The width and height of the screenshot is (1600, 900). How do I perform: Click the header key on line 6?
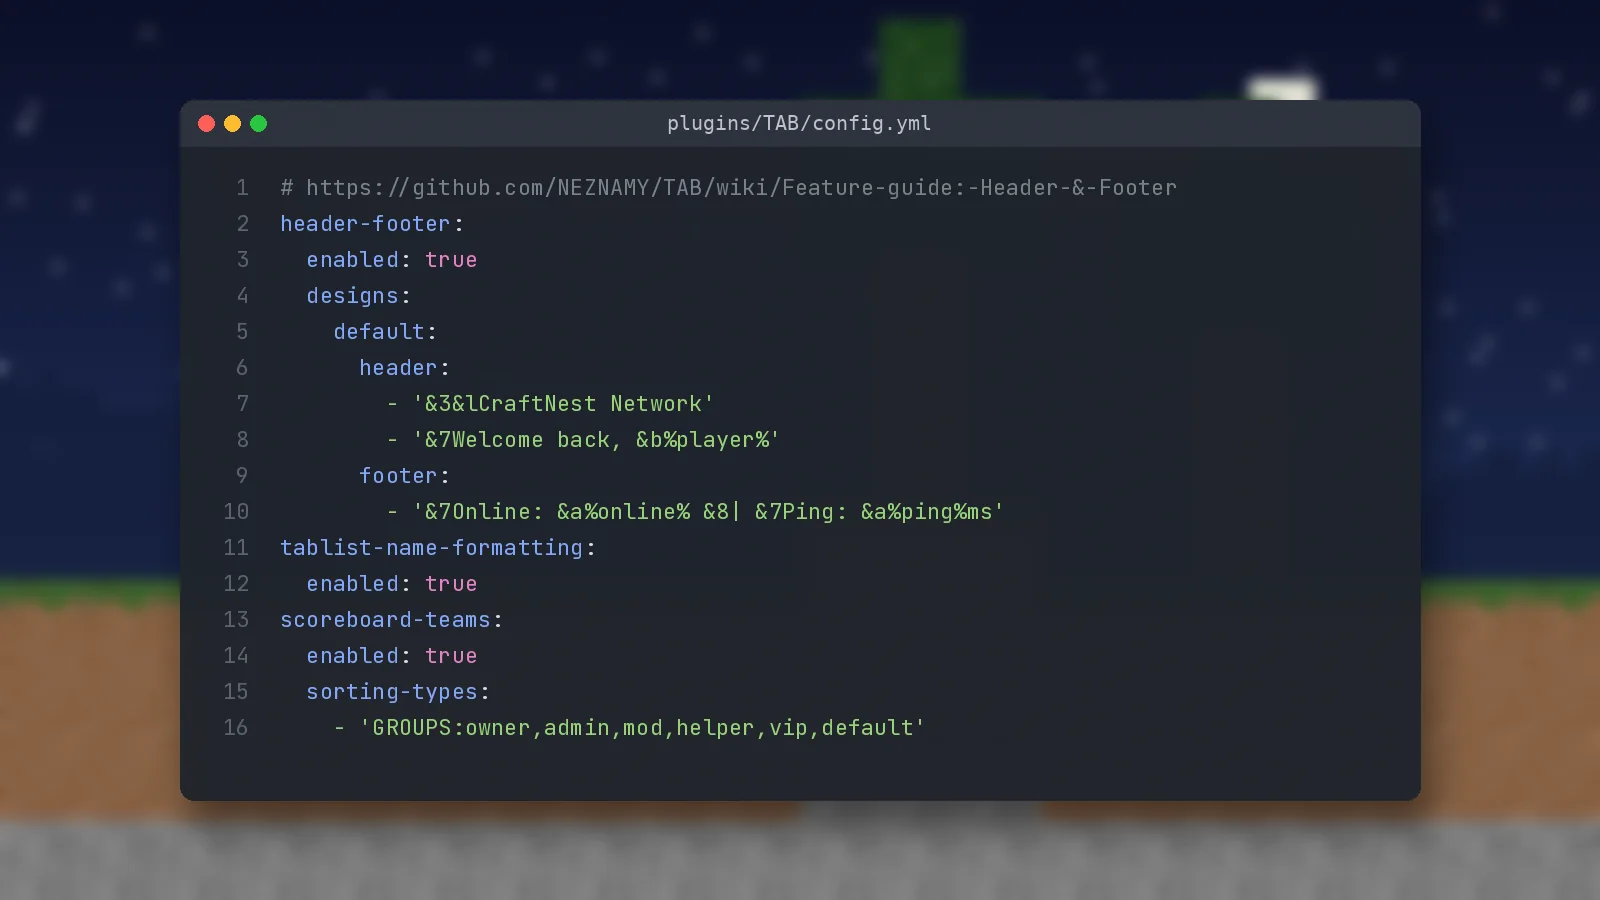(x=398, y=368)
